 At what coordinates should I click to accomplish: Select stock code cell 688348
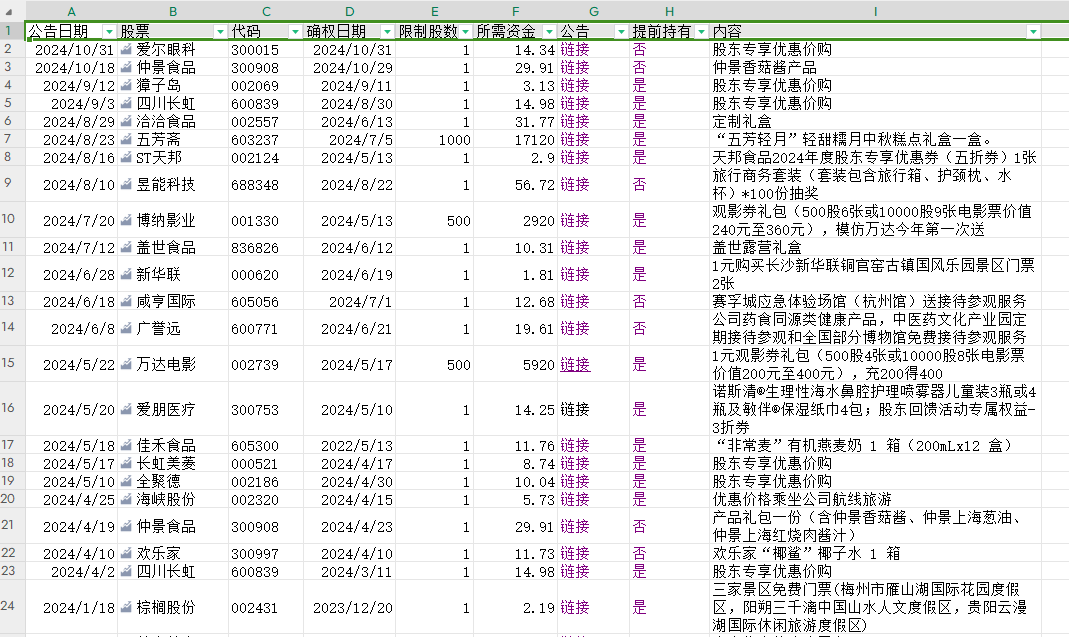[x=266, y=184]
